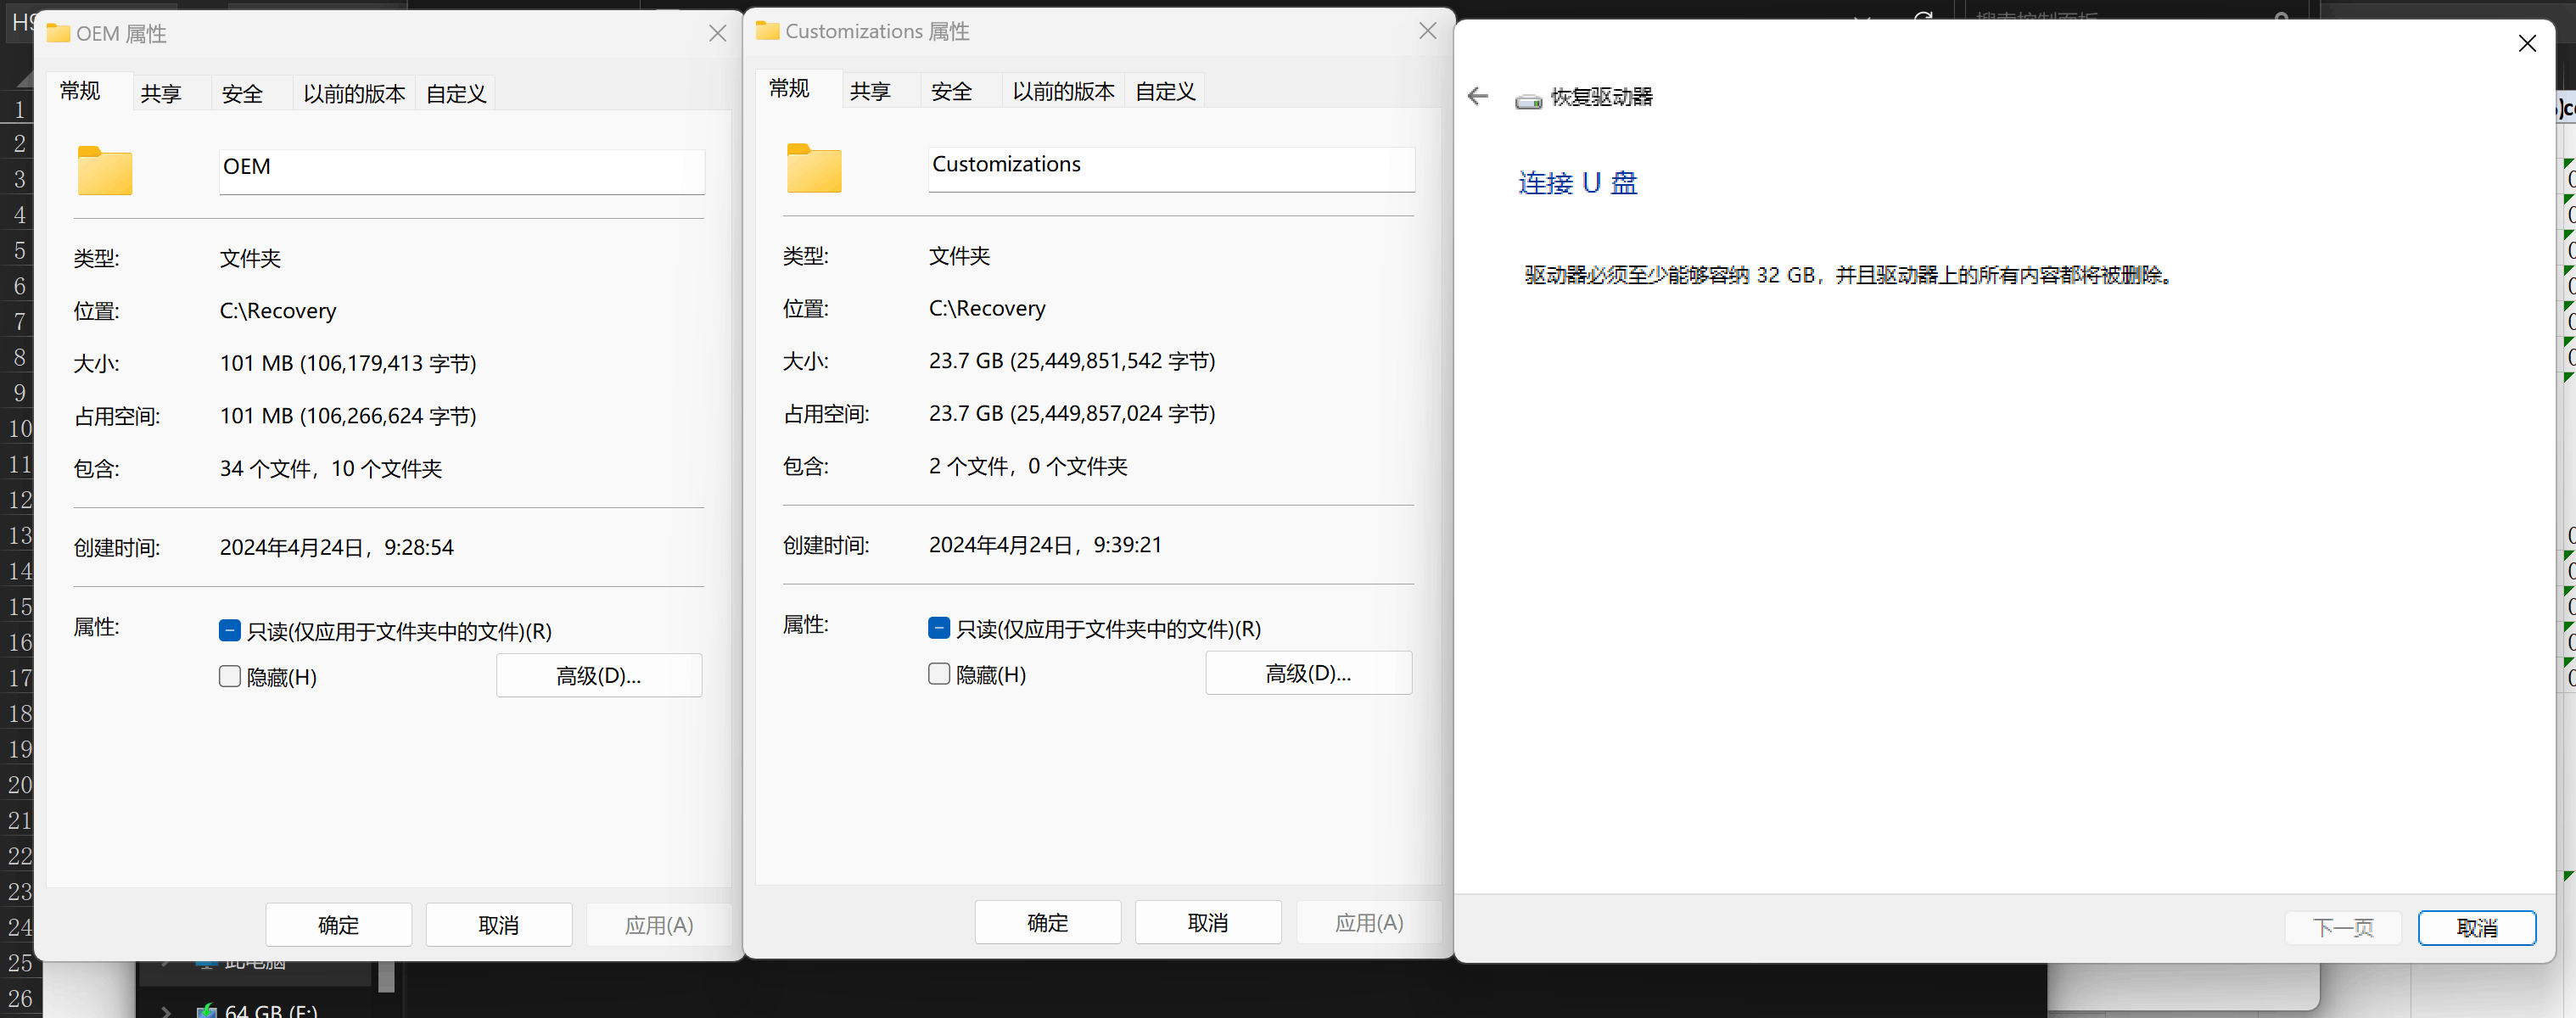Switch to 安全 tab in OEM properties
The width and height of the screenshot is (2576, 1018).
(242, 94)
